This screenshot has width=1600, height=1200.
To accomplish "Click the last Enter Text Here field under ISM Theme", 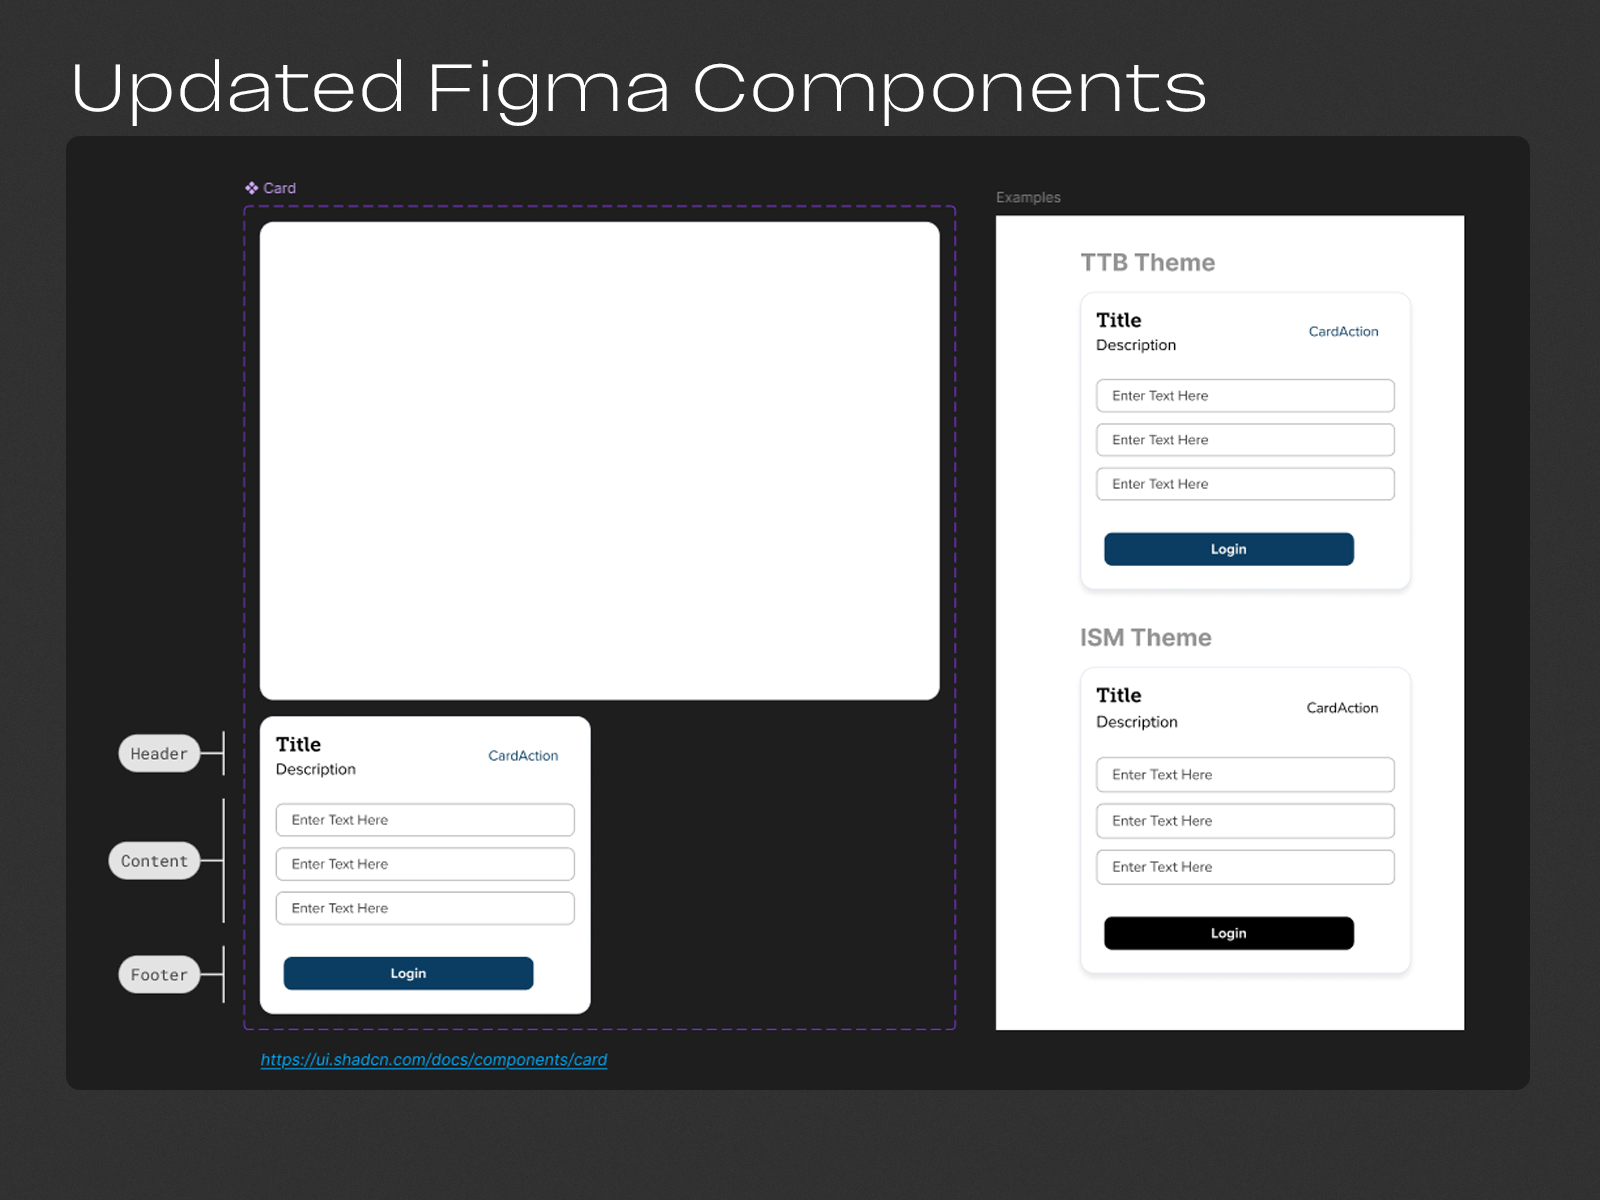I will [x=1245, y=866].
